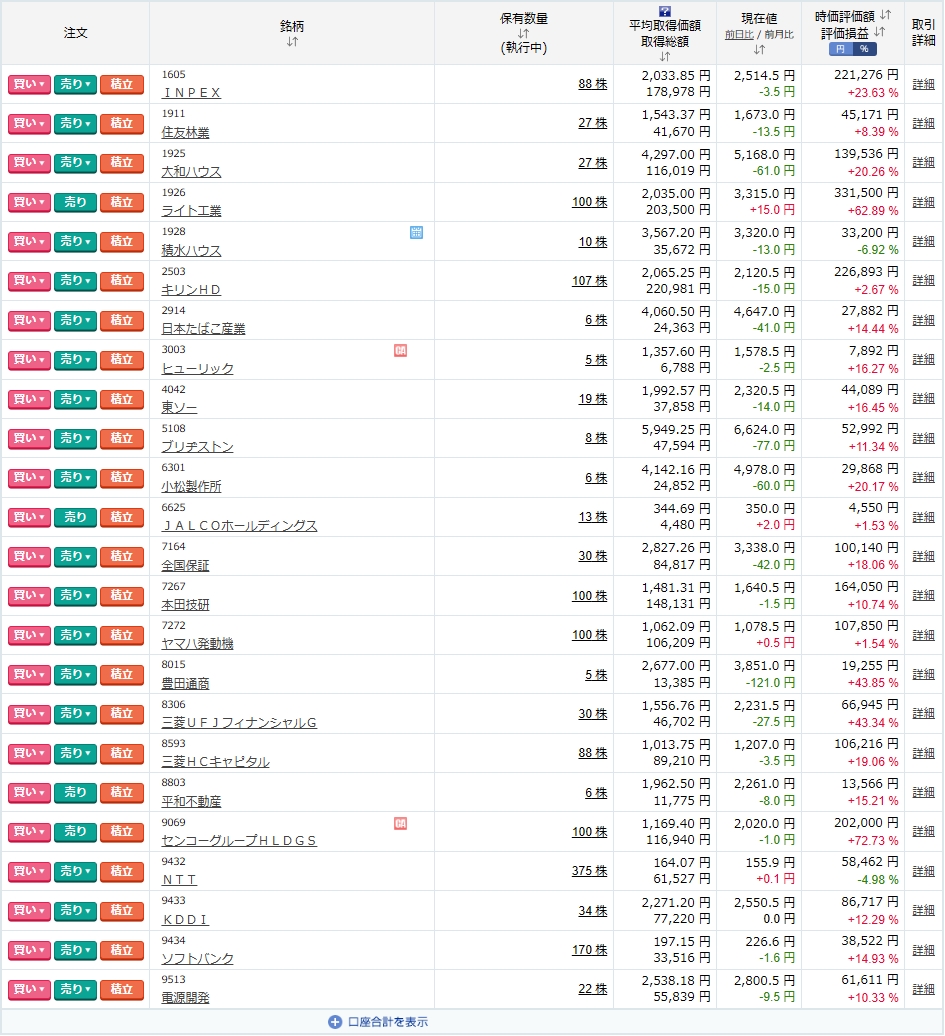Click the 積立 button for 積水ハウス

(x=122, y=242)
